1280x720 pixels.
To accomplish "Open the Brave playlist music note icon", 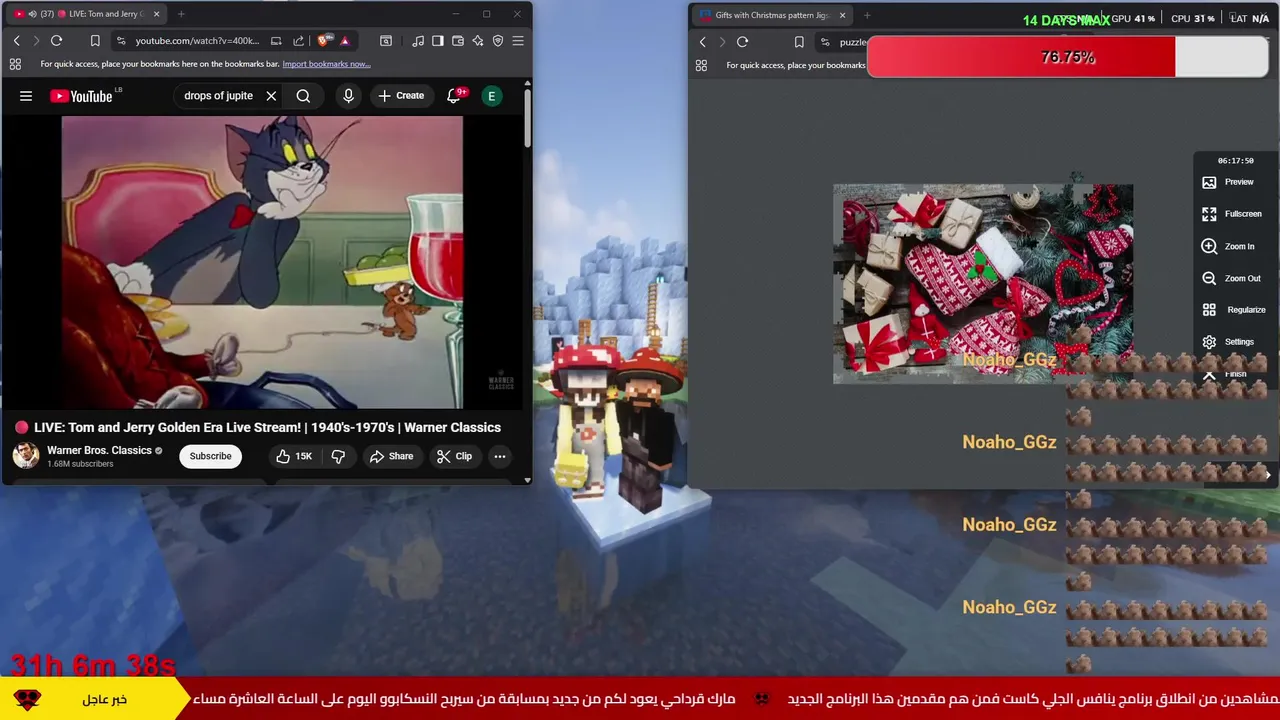I will tap(418, 41).
